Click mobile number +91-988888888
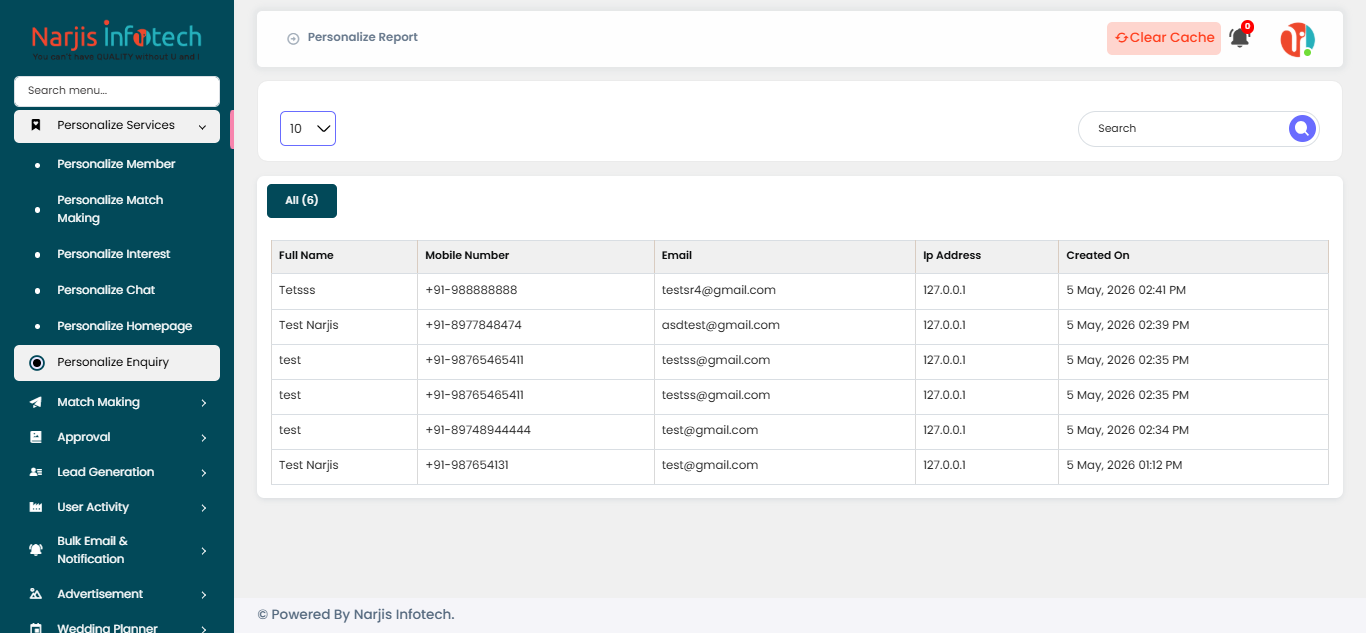The height and width of the screenshot is (633, 1366). (471, 290)
